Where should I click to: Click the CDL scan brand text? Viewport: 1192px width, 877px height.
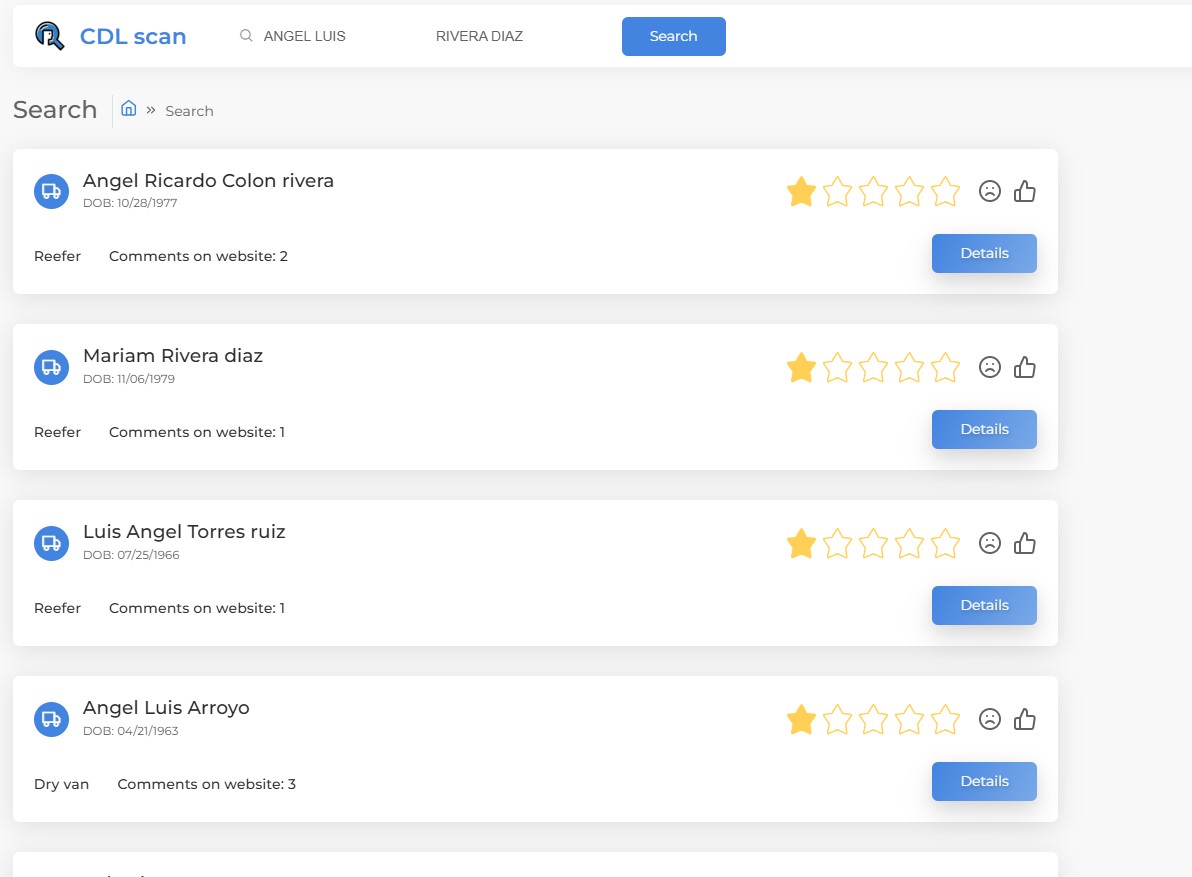(x=133, y=37)
